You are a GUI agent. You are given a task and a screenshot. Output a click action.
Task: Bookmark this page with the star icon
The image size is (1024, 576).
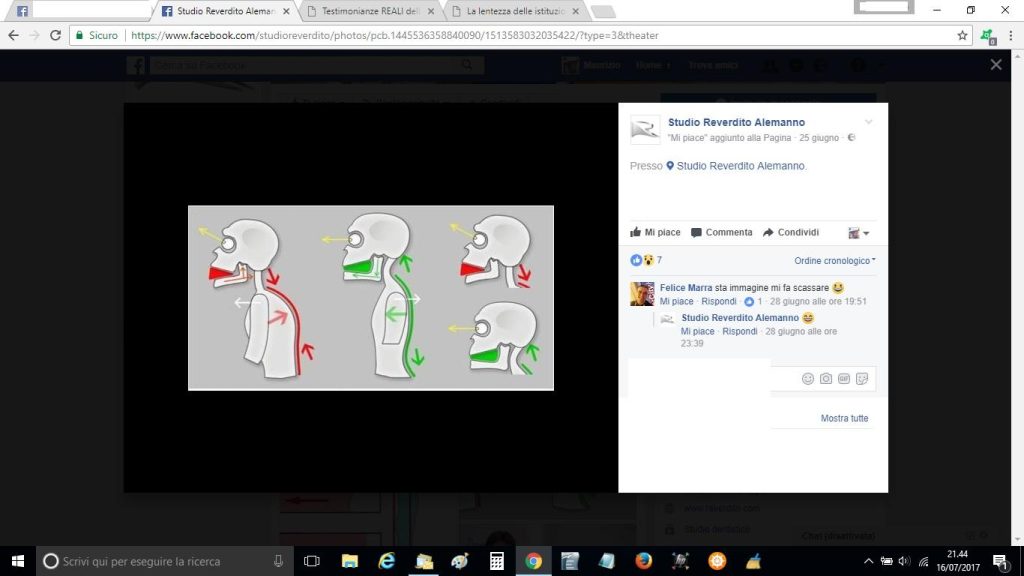(x=962, y=35)
